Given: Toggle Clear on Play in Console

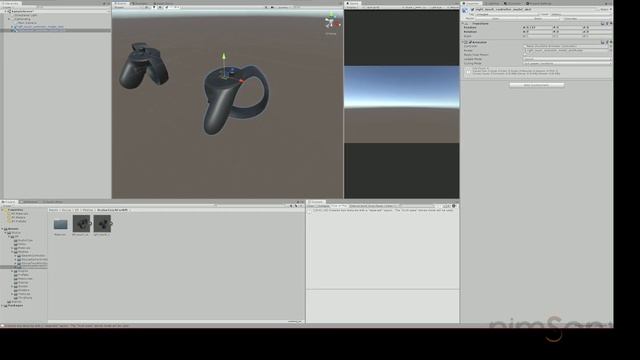Looking at the screenshot, I should click(338, 206).
